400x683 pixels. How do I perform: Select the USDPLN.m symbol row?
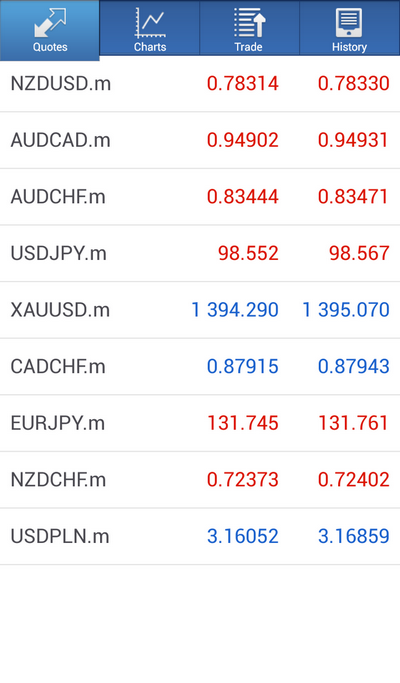[200, 536]
